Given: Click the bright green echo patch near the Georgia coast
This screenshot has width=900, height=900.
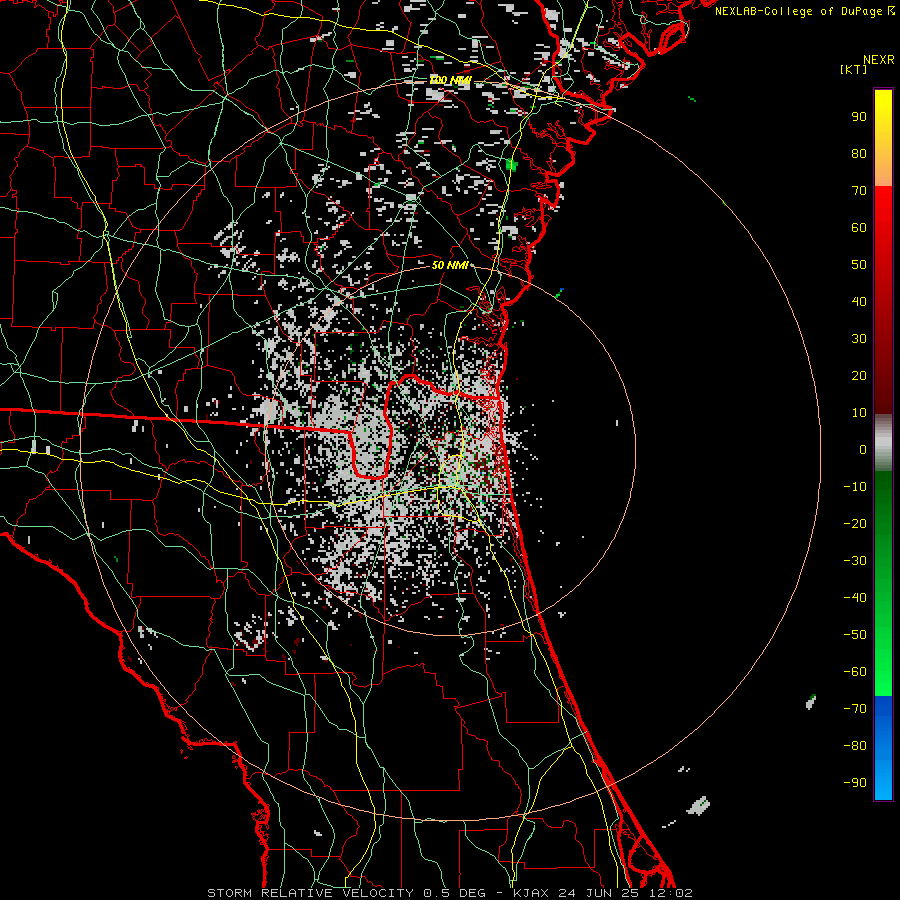Looking at the screenshot, I should click(x=511, y=165).
